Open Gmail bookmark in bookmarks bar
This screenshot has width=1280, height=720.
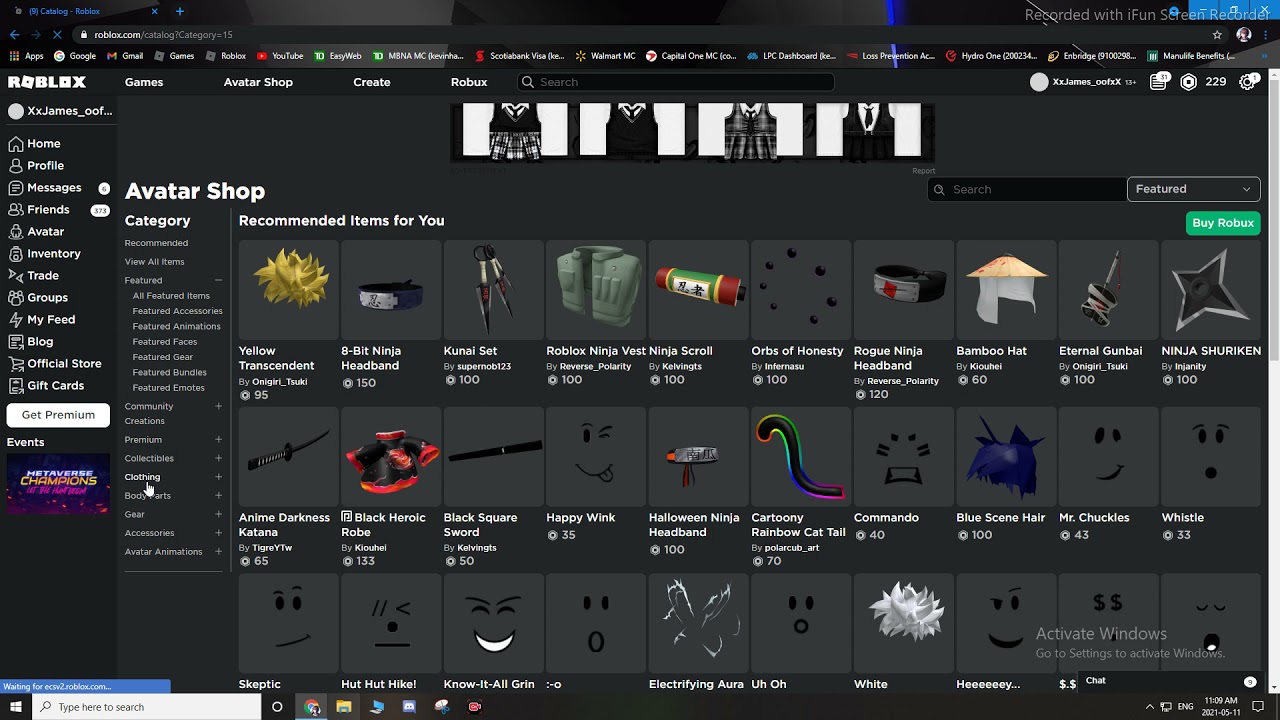pos(125,56)
